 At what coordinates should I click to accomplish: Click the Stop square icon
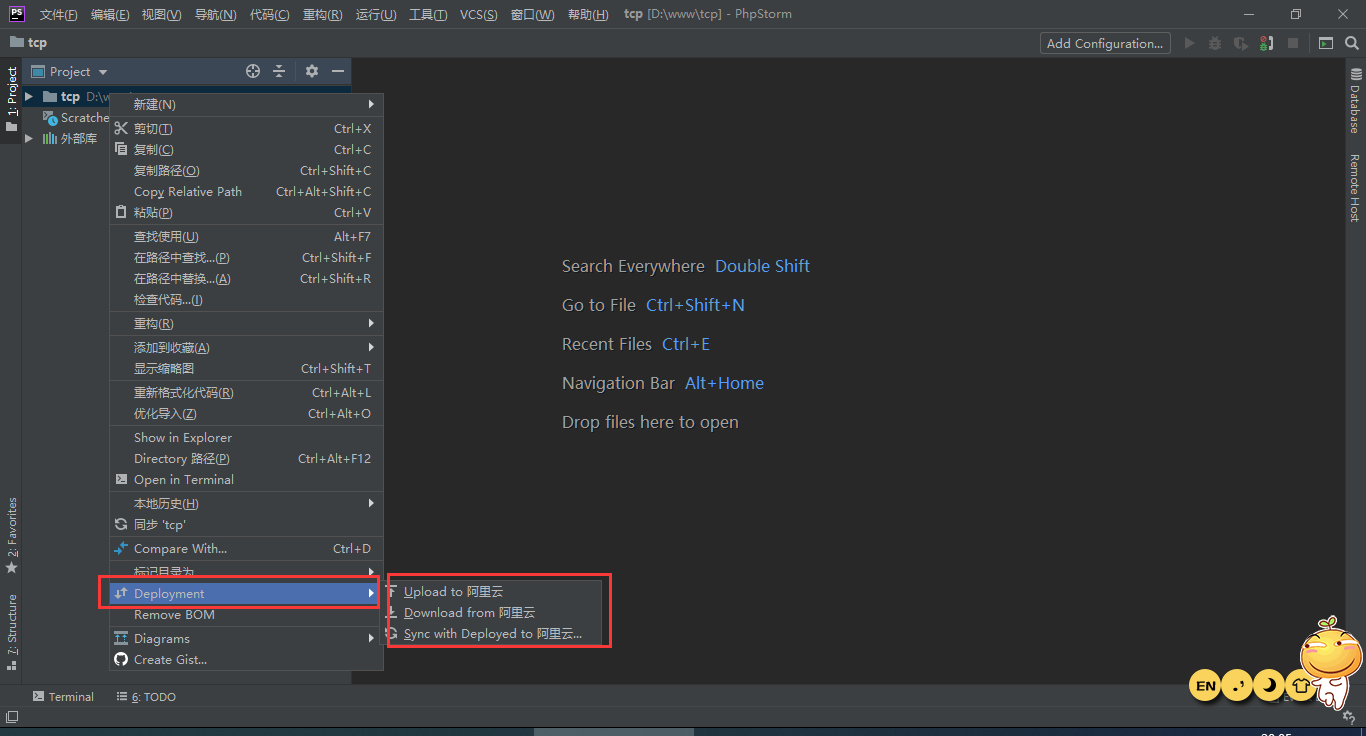(1293, 43)
